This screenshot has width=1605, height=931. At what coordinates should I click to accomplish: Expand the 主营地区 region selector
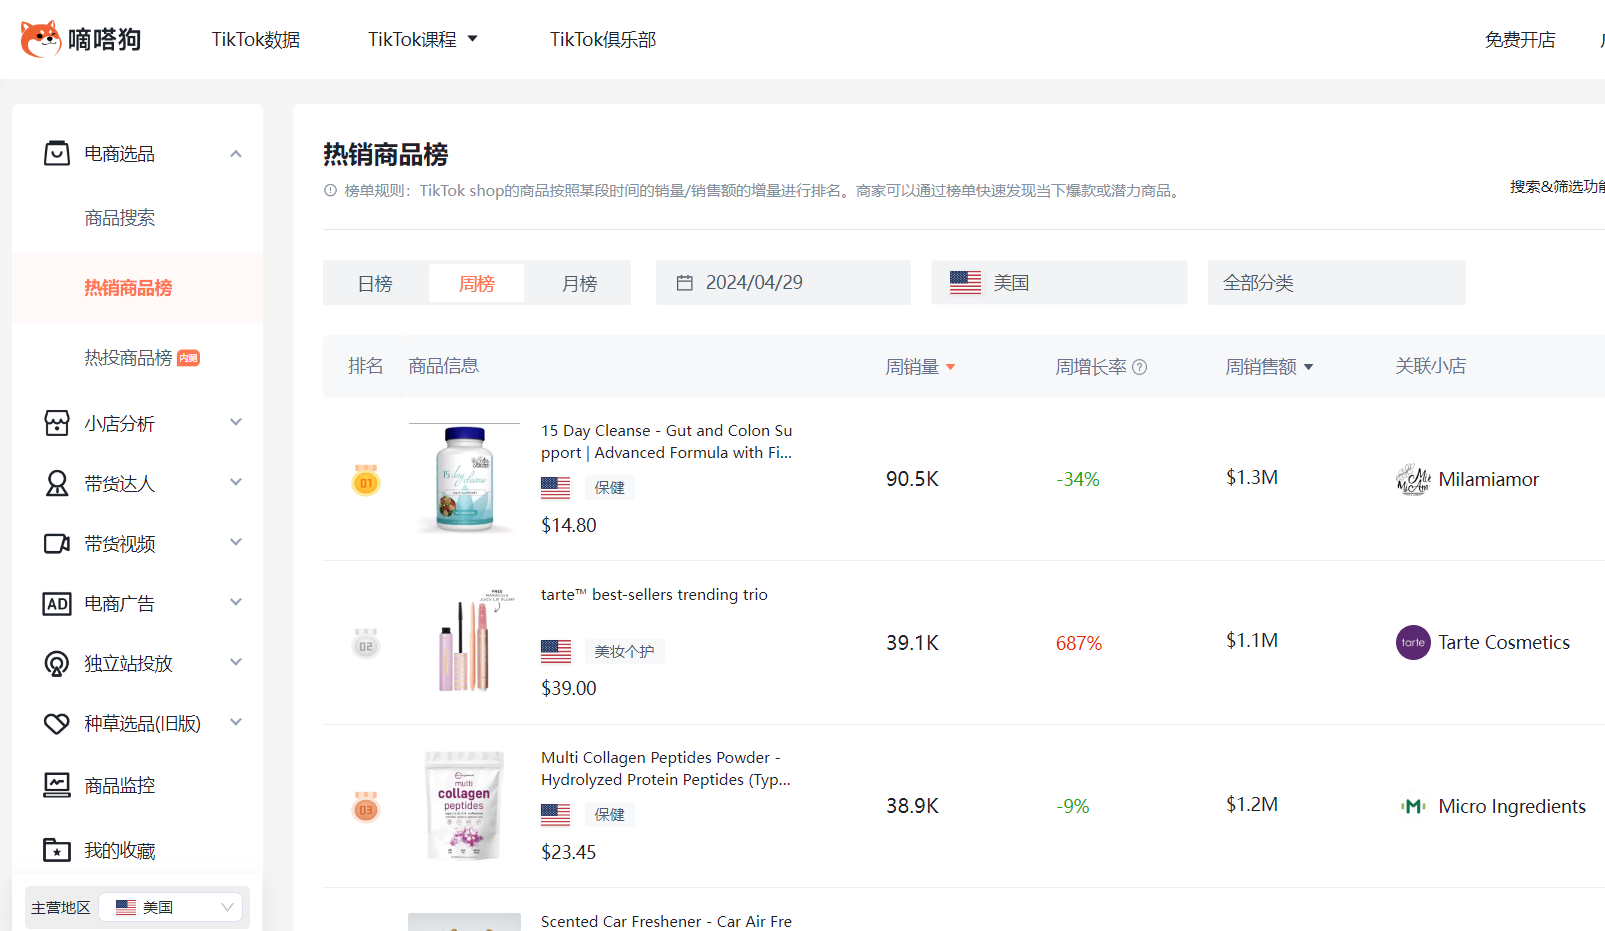[x=172, y=907]
